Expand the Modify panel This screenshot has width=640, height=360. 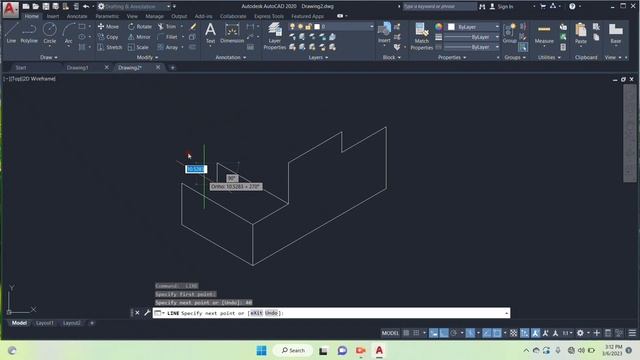tap(147, 58)
